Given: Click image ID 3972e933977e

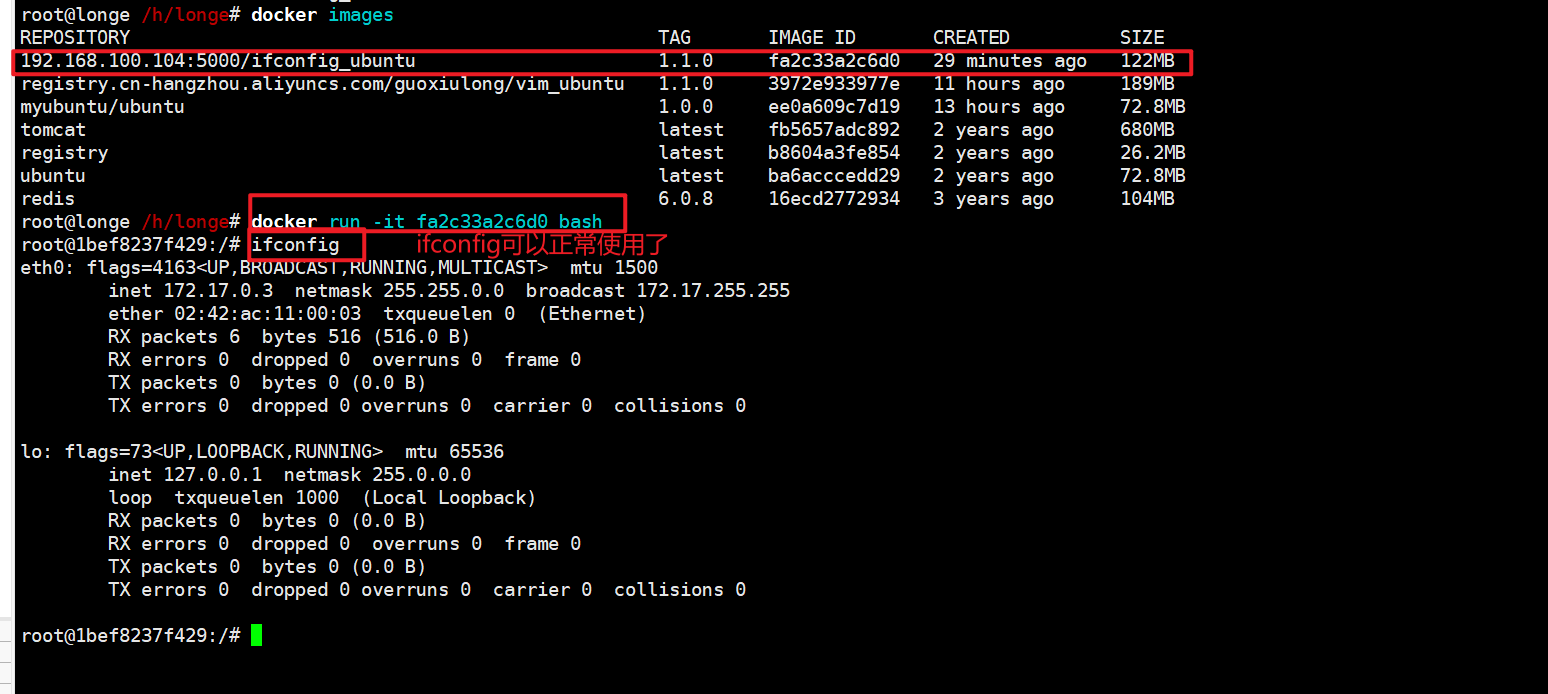Looking at the screenshot, I should 834,84.
